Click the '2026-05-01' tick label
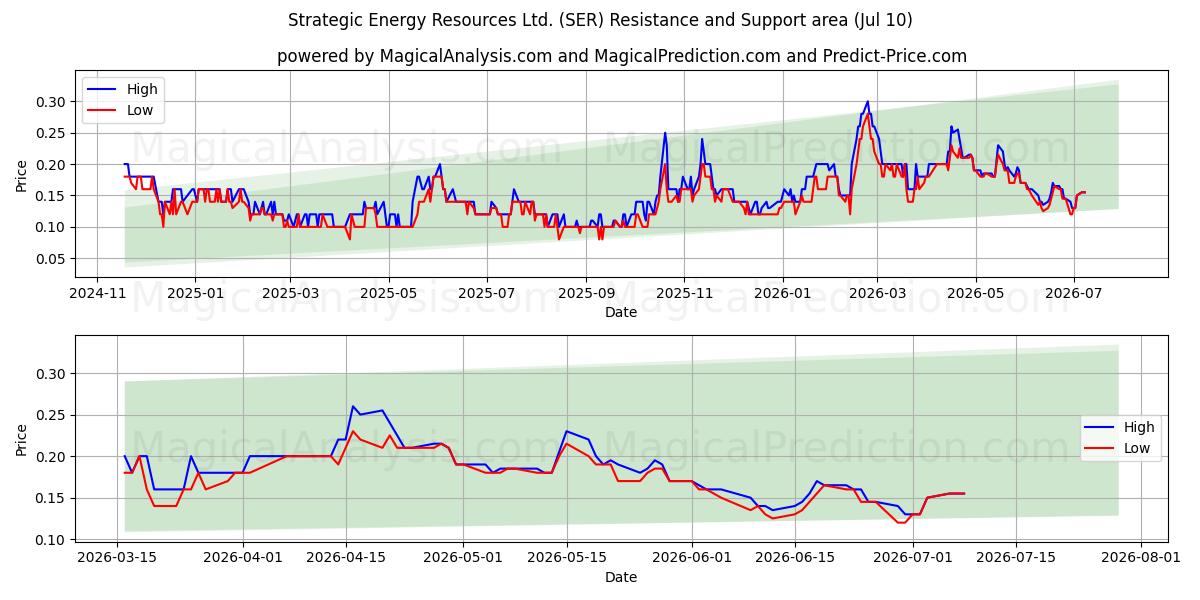The height and width of the screenshot is (600, 1200). [x=464, y=558]
